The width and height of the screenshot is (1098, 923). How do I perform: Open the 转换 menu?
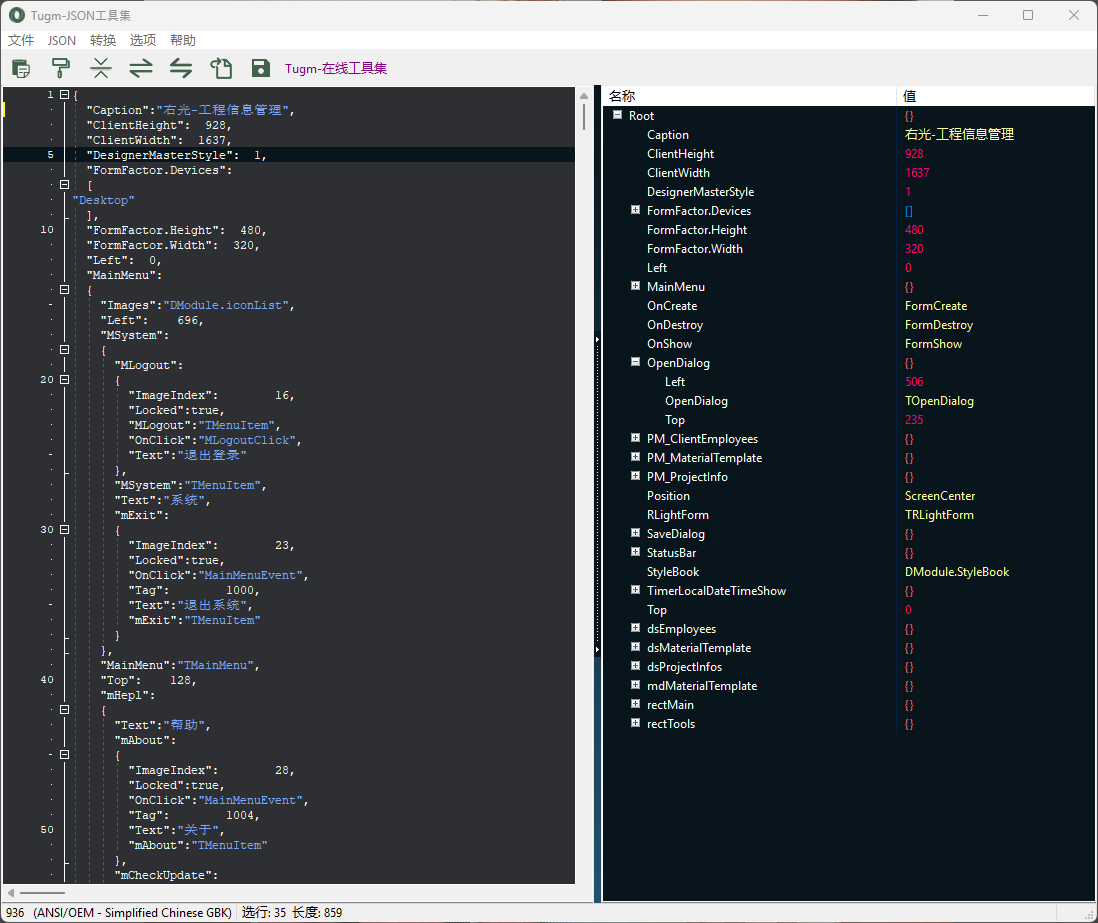[102, 40]
